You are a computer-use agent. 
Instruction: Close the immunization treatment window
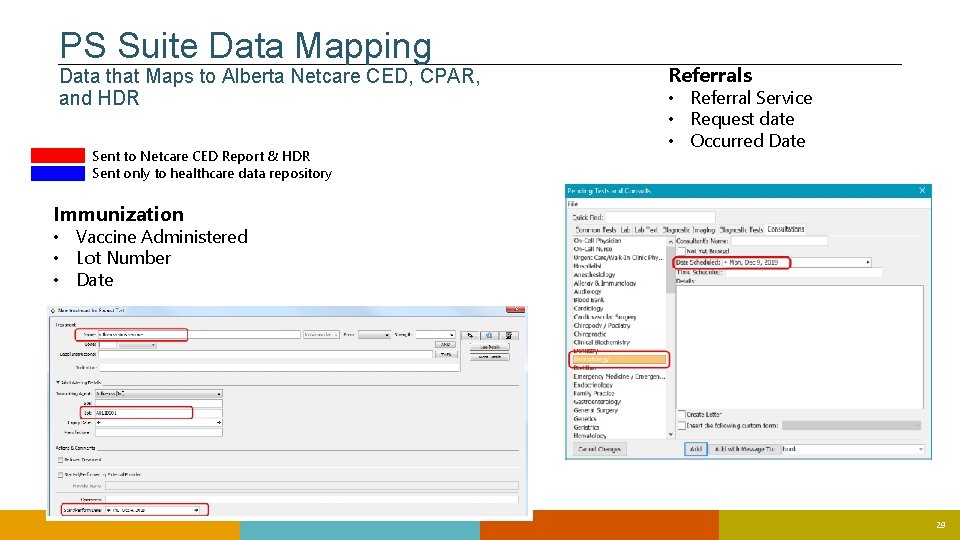pyautogui.click(x=516, y=310)
